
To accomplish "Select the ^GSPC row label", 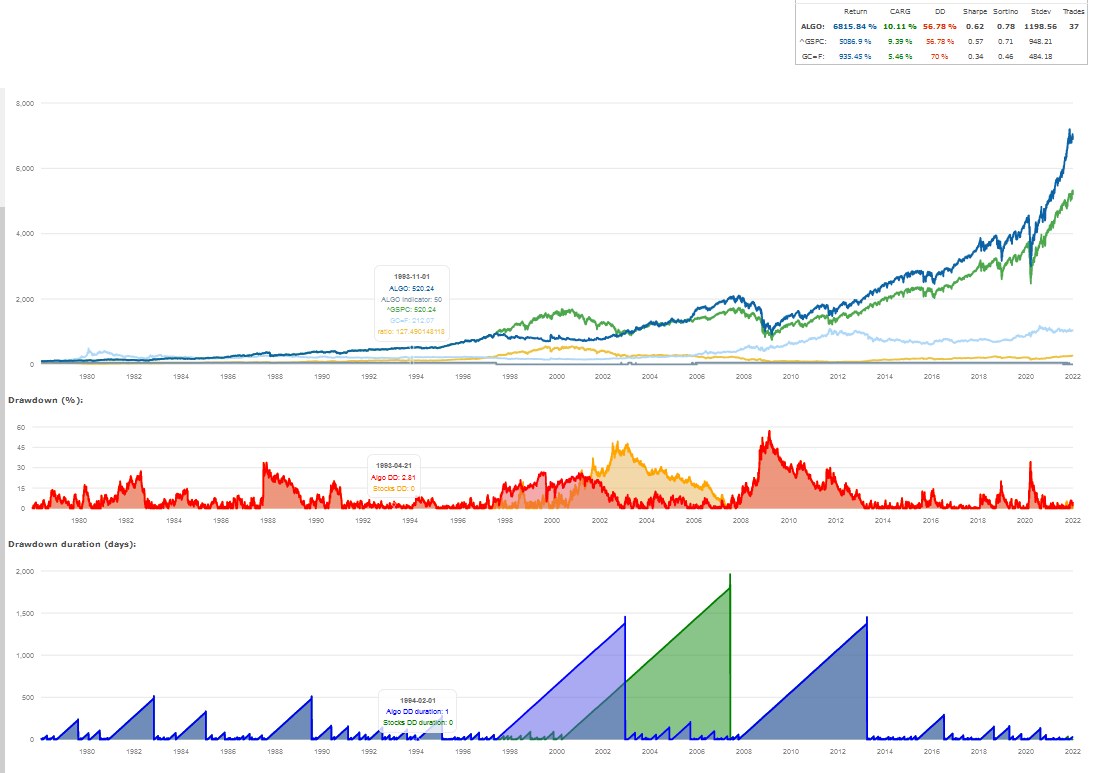I will [813, 41].
